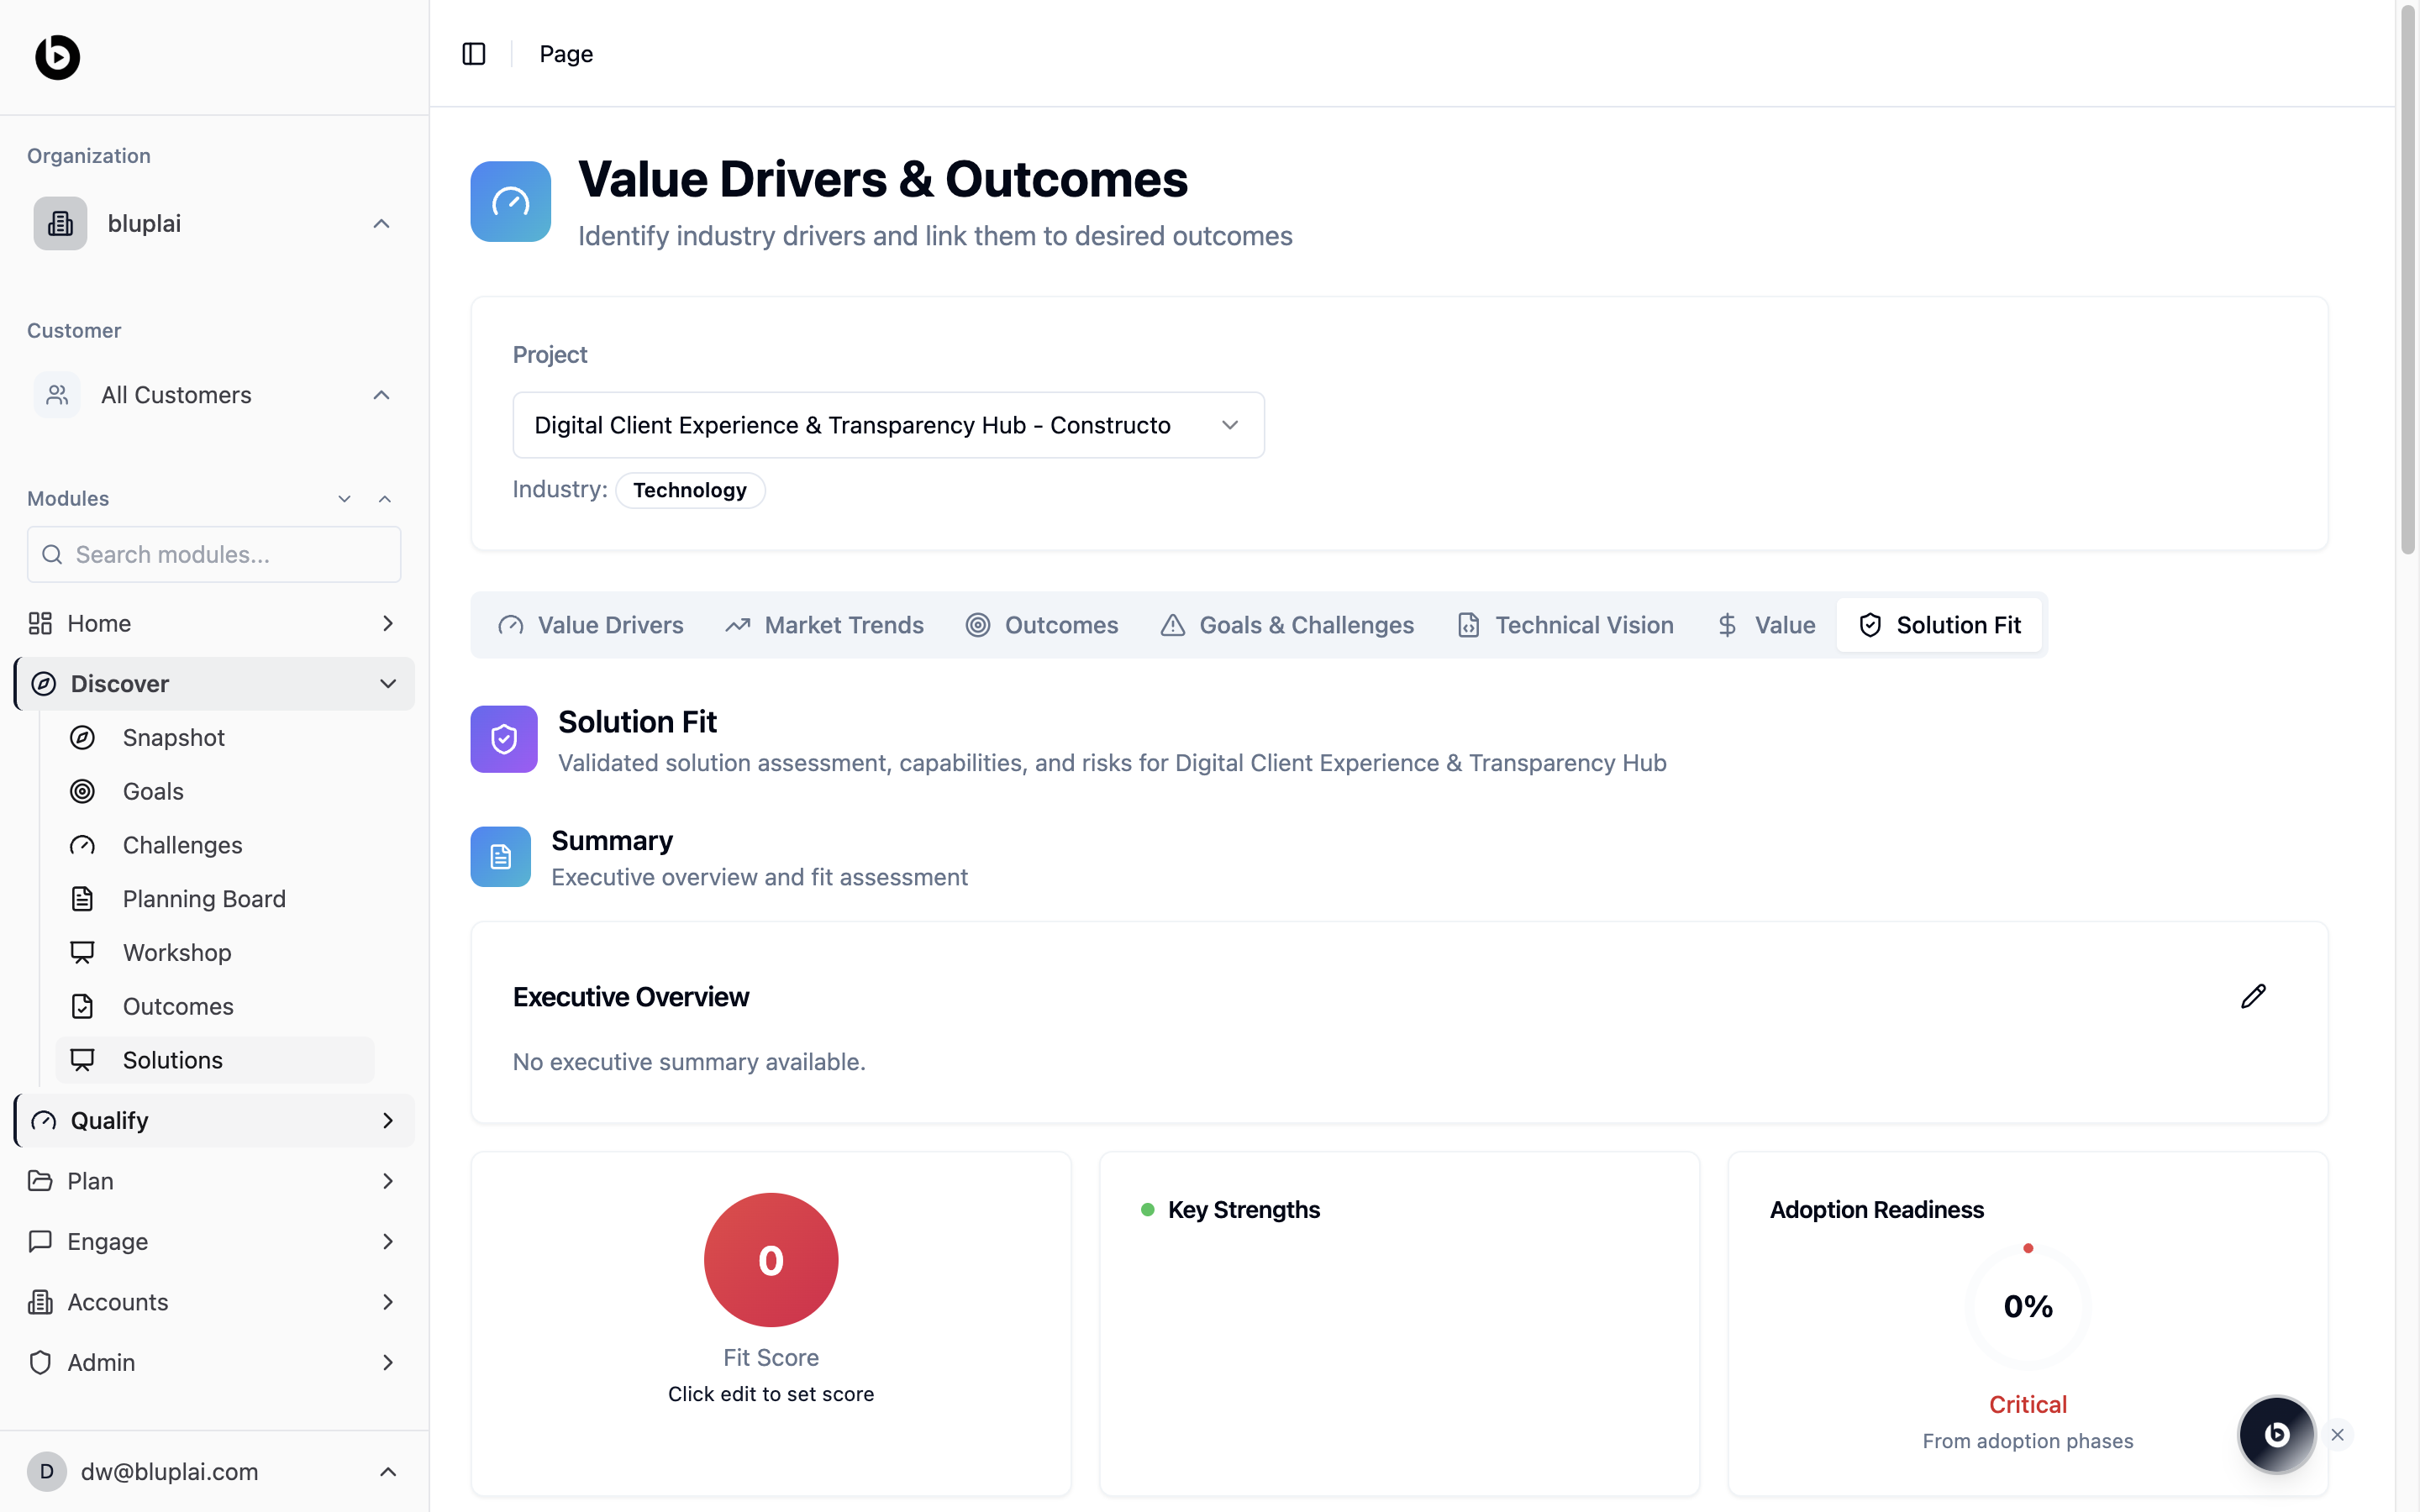Click the Value Drivers gauge header icon
This screenshot has width=2420, height=1512.
(x=510, y=201)
